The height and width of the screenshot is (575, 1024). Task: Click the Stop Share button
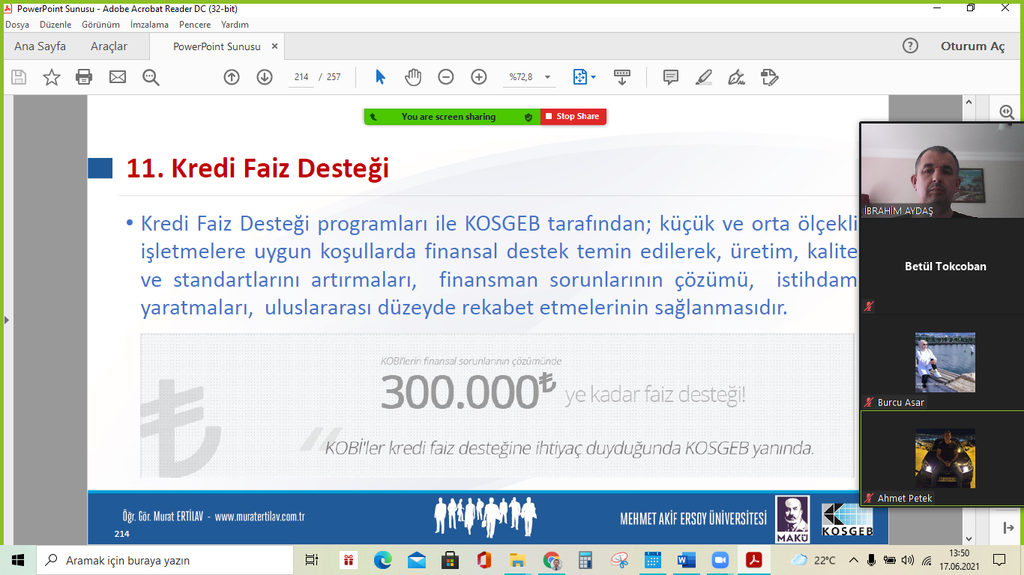(x=572, y=117)
